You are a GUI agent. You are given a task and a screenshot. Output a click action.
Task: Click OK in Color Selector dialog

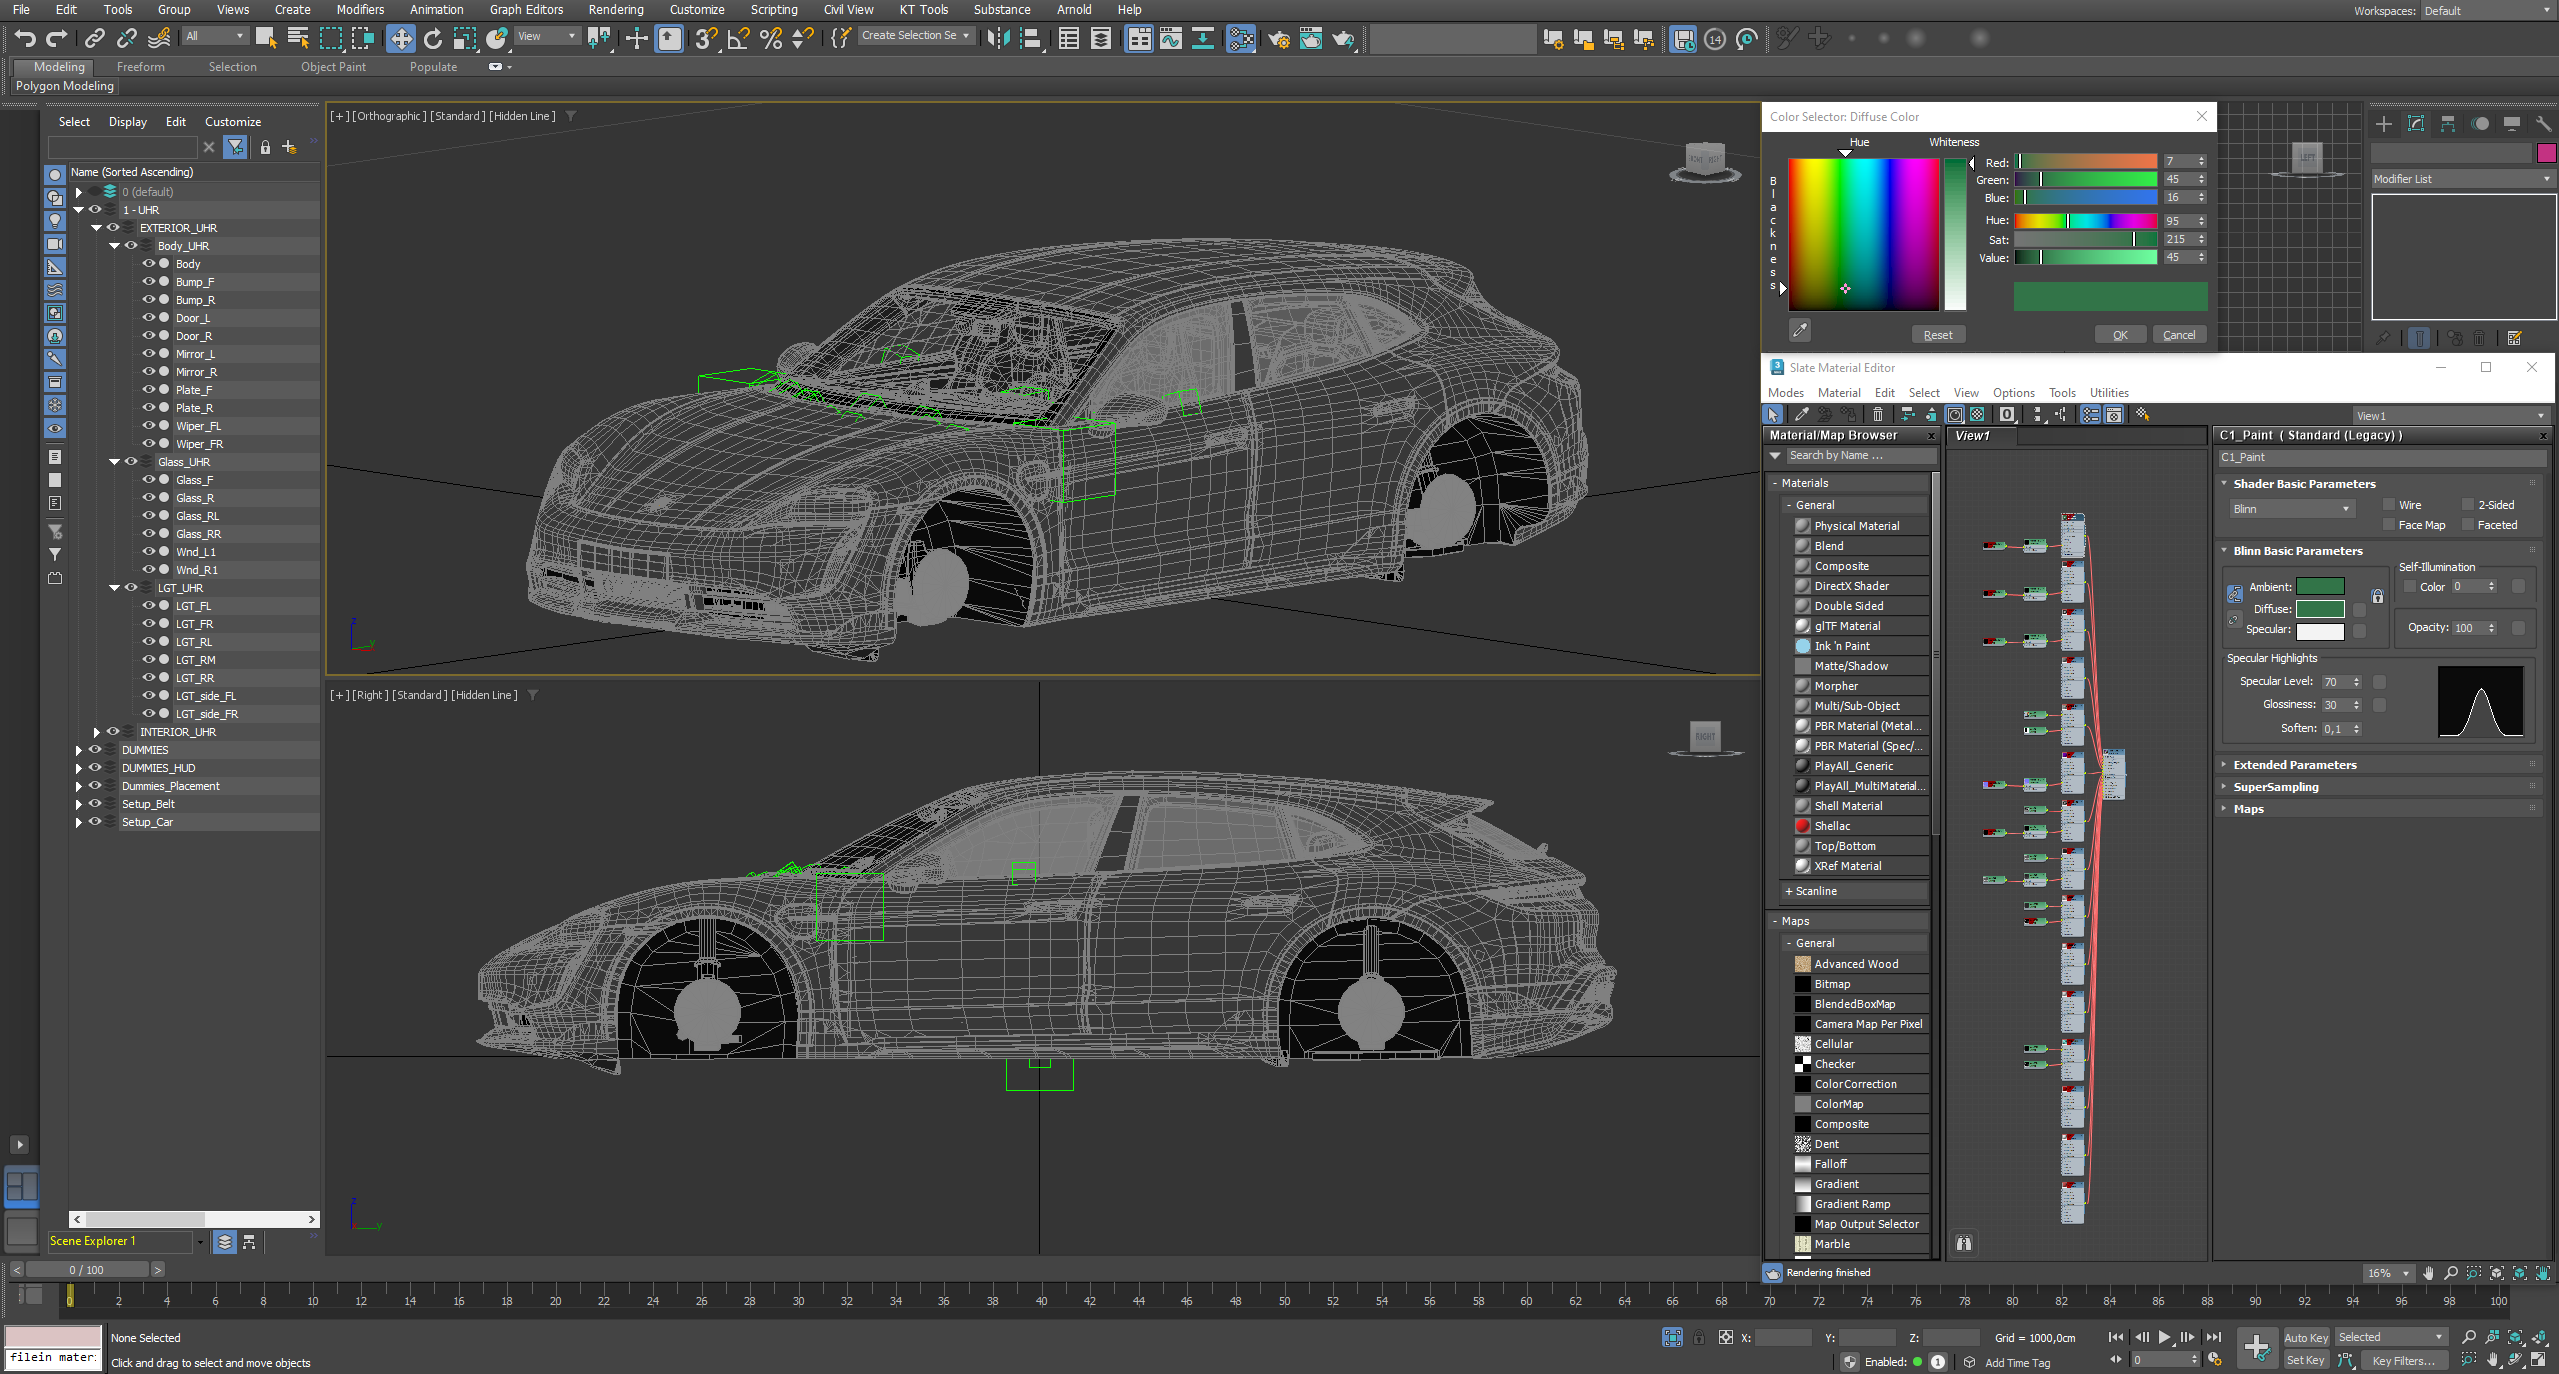tap(2120, 335)
